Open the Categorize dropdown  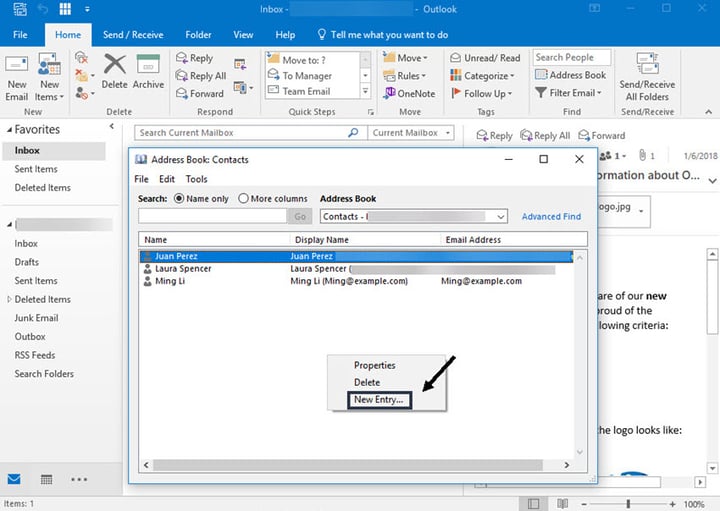coord(483,76)
